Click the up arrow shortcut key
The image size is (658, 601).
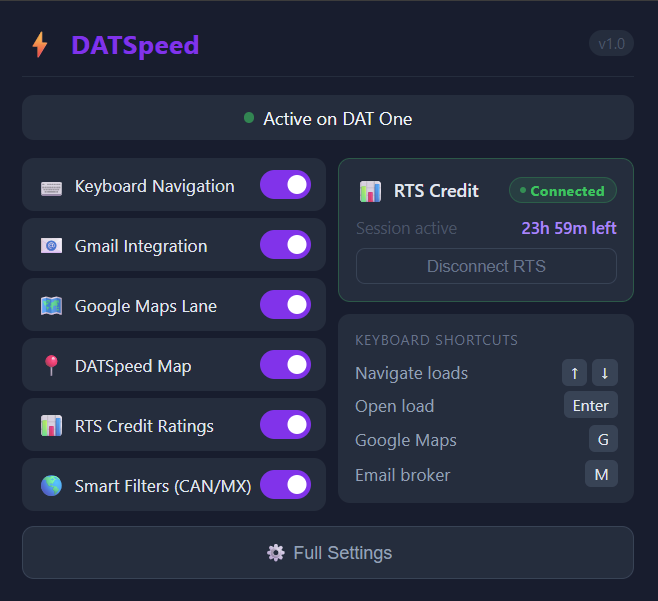click(x=574, y=373)
